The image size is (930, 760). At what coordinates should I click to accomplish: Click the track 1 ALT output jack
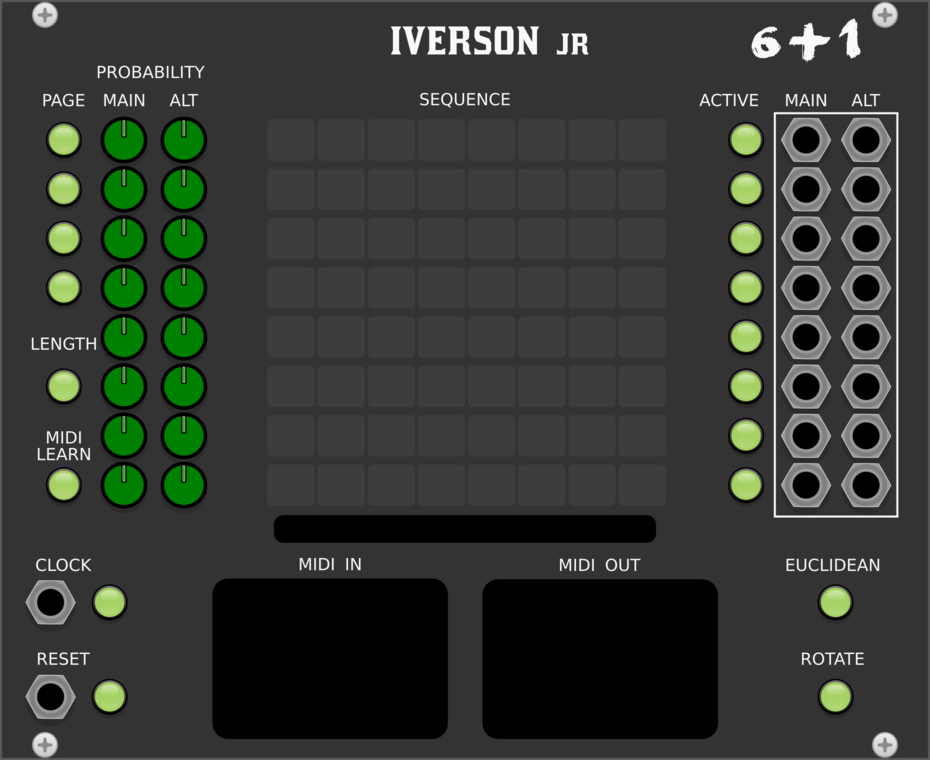tap(866, 140)
